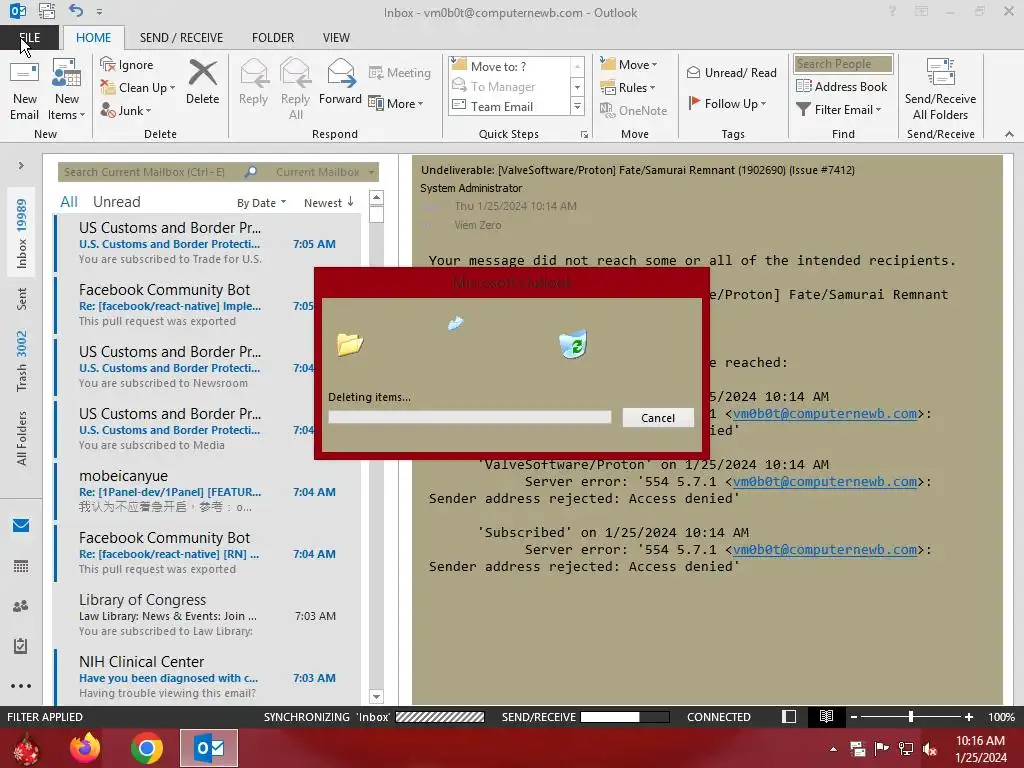Screen dimensions: 1024x768
Task: Click Send/Receive icon in Quick Access toolbar
Action: coord(47,11)
